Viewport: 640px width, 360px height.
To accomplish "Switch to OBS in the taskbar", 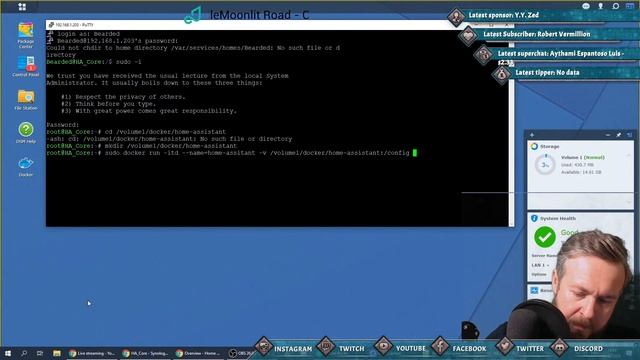I will (240, 353).
